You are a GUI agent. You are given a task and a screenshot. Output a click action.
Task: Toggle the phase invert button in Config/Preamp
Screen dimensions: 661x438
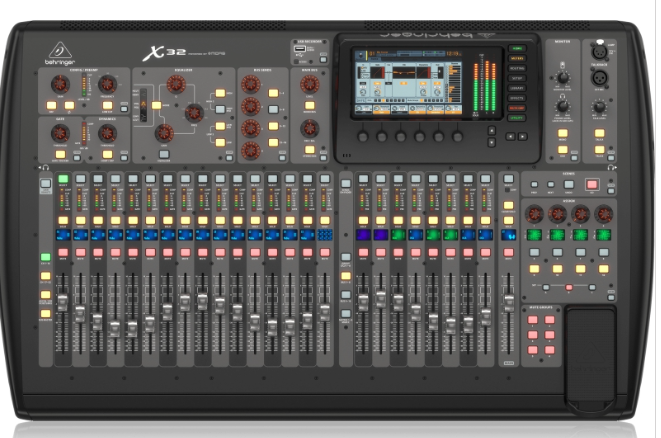[x=70, y=105]
